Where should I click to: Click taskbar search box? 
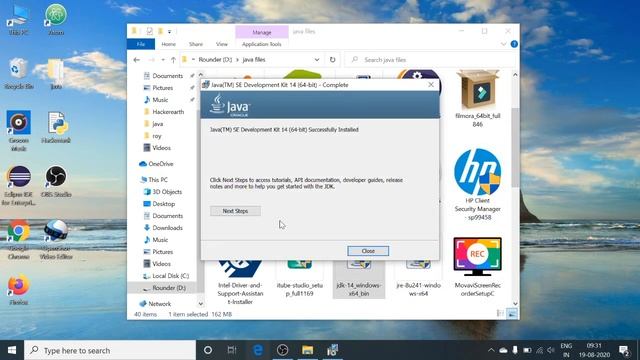click(x=110, y=350)
